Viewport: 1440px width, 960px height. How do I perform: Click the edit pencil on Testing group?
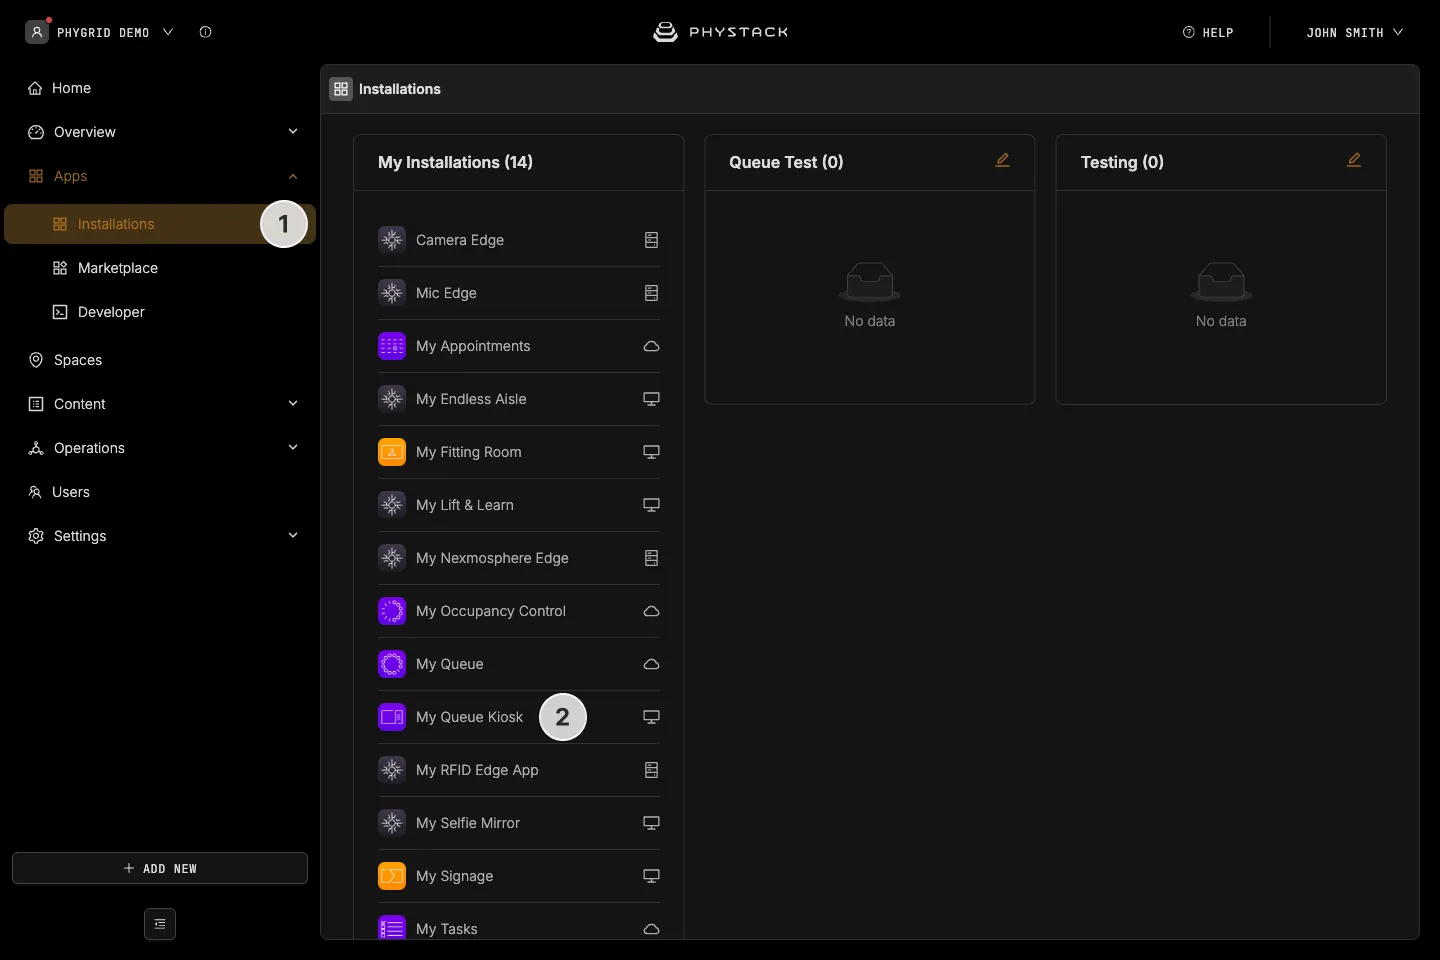point(1354,160)
